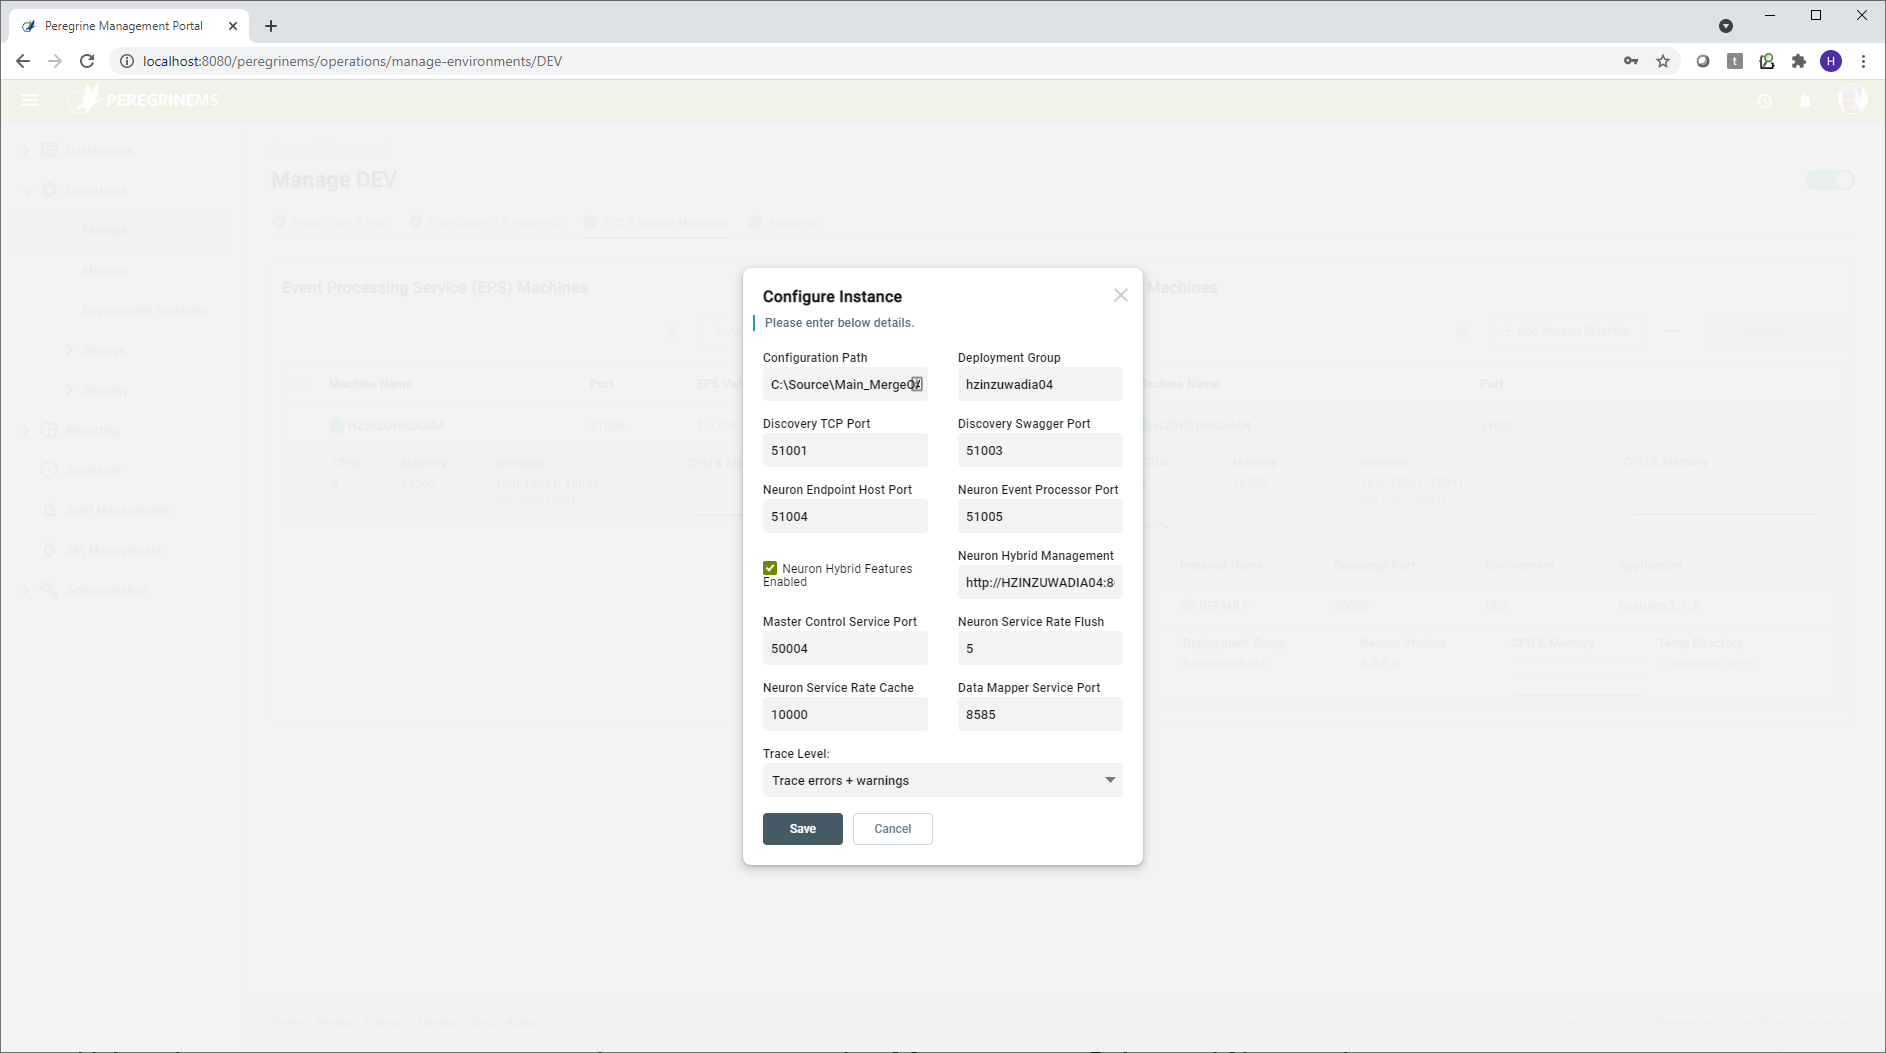Click the address bar URL

[x=352, y=61]
